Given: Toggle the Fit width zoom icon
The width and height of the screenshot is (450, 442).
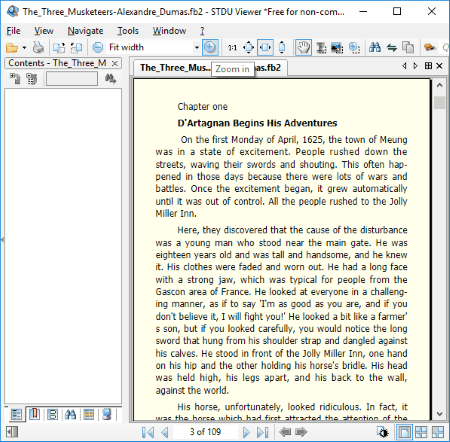Looking at the screenshot, I should [x=265, y=48].
